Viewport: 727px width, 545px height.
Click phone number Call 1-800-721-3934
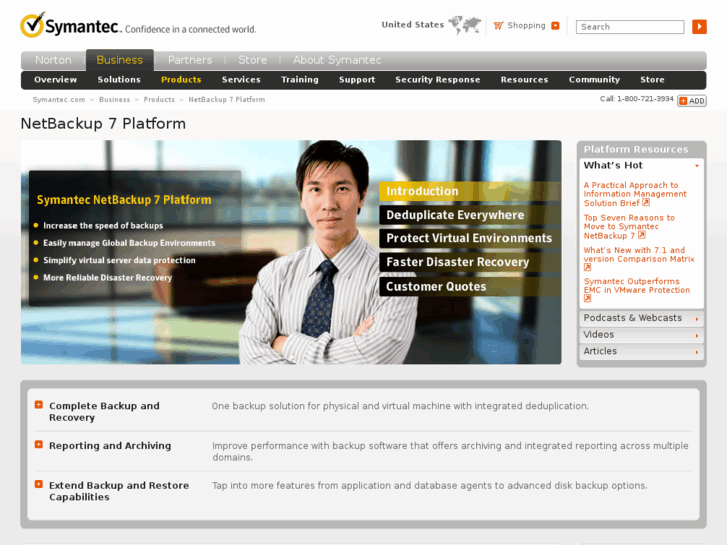(x=636, y=99)
